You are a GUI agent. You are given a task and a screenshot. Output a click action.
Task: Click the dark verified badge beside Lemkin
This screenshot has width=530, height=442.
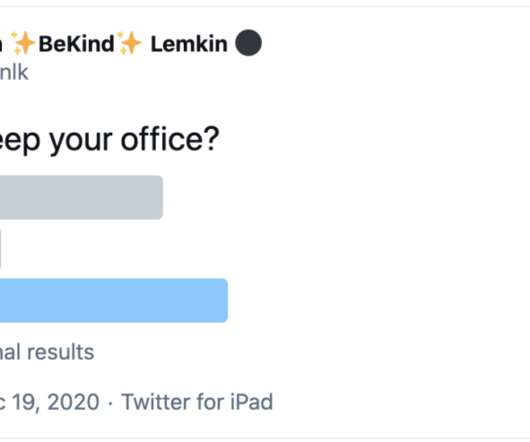pos(248,43)
